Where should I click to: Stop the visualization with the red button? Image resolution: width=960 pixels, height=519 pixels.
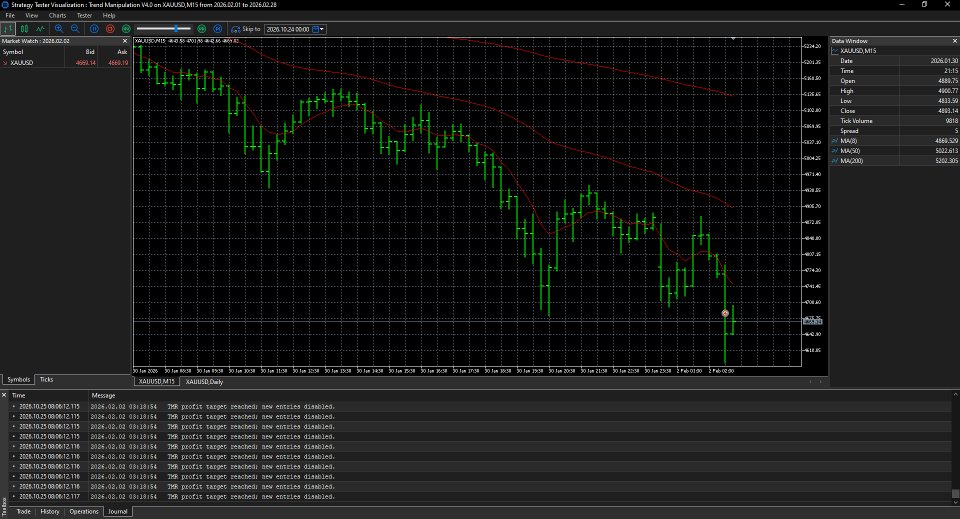point(110,29)
